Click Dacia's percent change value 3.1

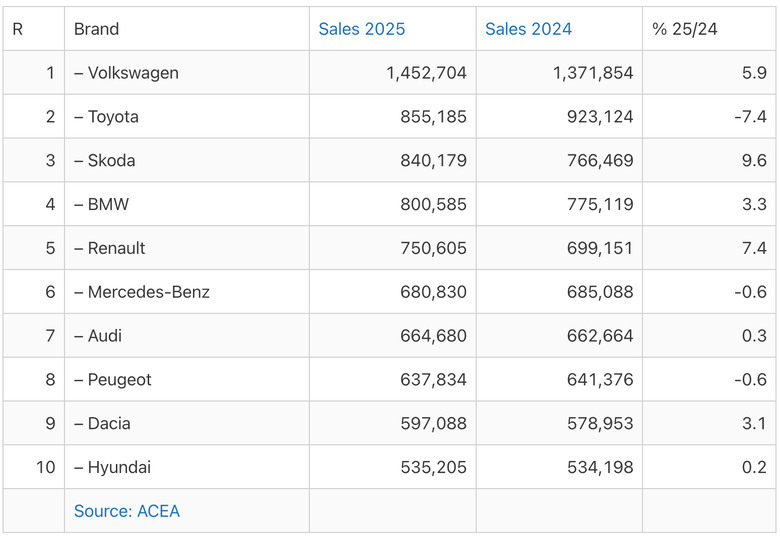point(754,423)
